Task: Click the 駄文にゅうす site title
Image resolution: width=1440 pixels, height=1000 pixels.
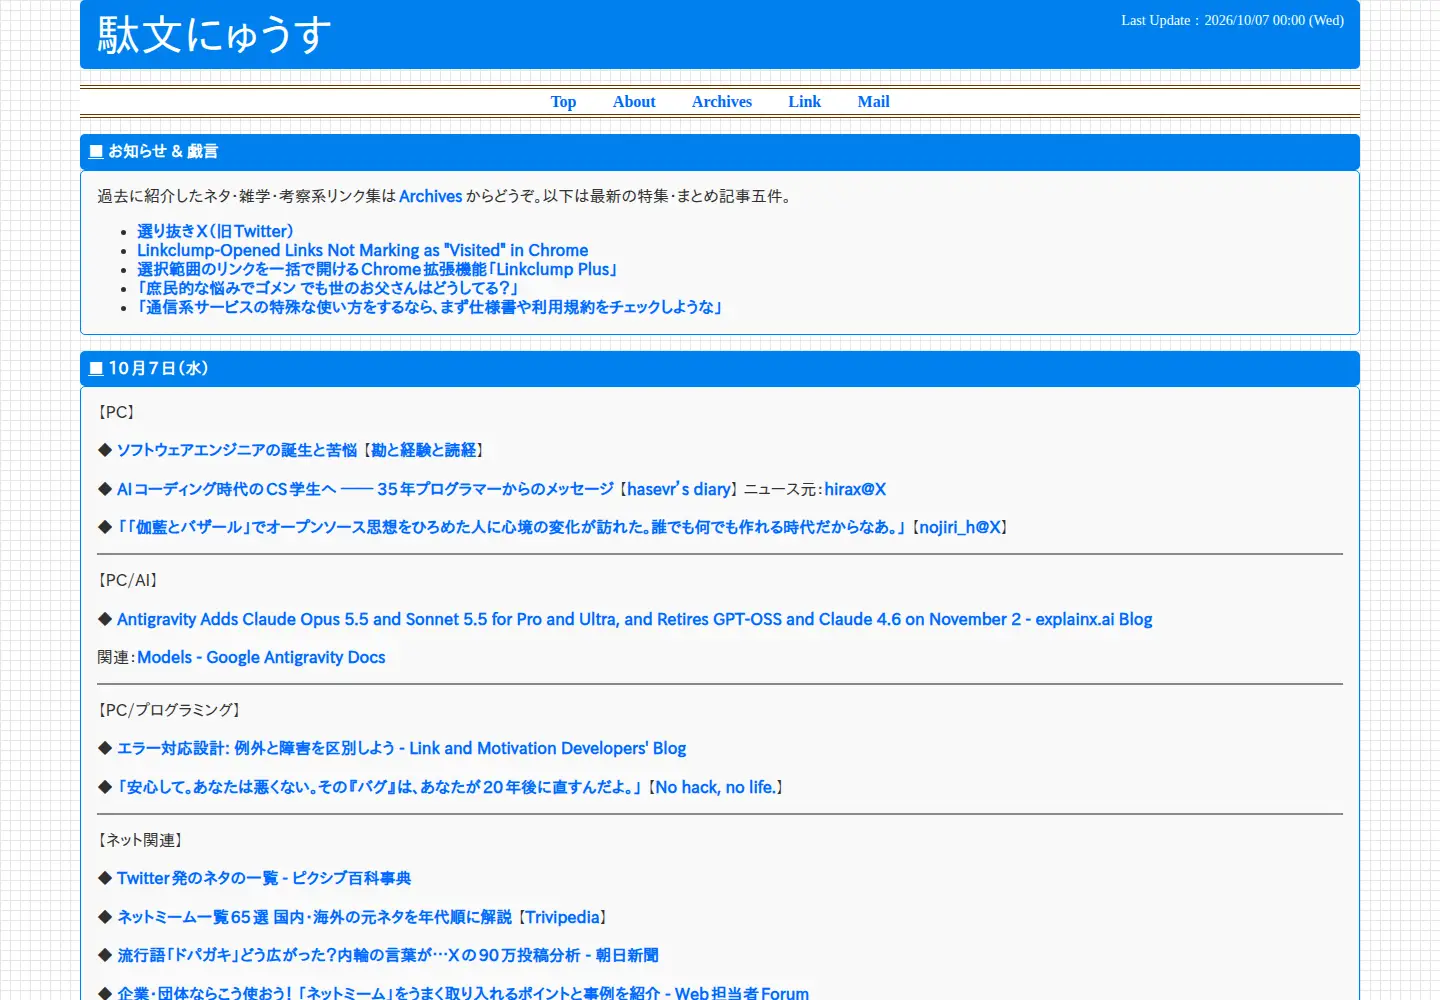Action: [214, 35]
